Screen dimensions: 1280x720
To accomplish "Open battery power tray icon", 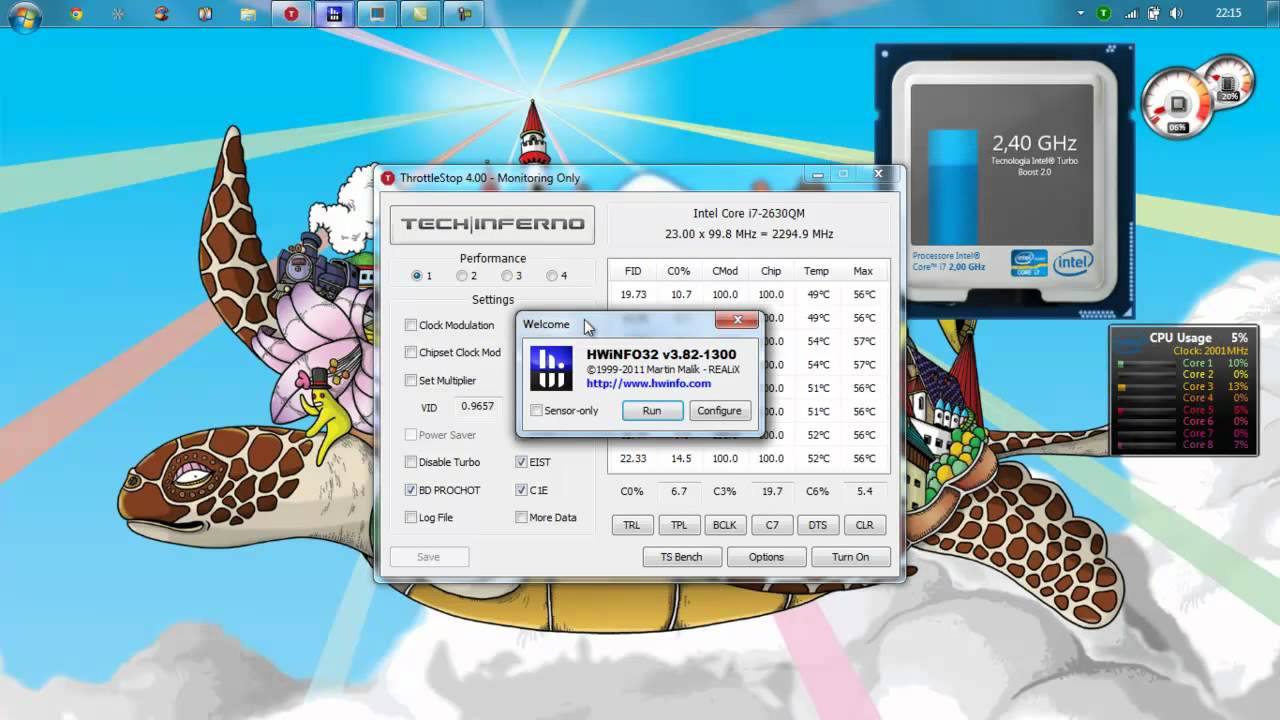I will pyautogui.click(x=1153, y=14).
